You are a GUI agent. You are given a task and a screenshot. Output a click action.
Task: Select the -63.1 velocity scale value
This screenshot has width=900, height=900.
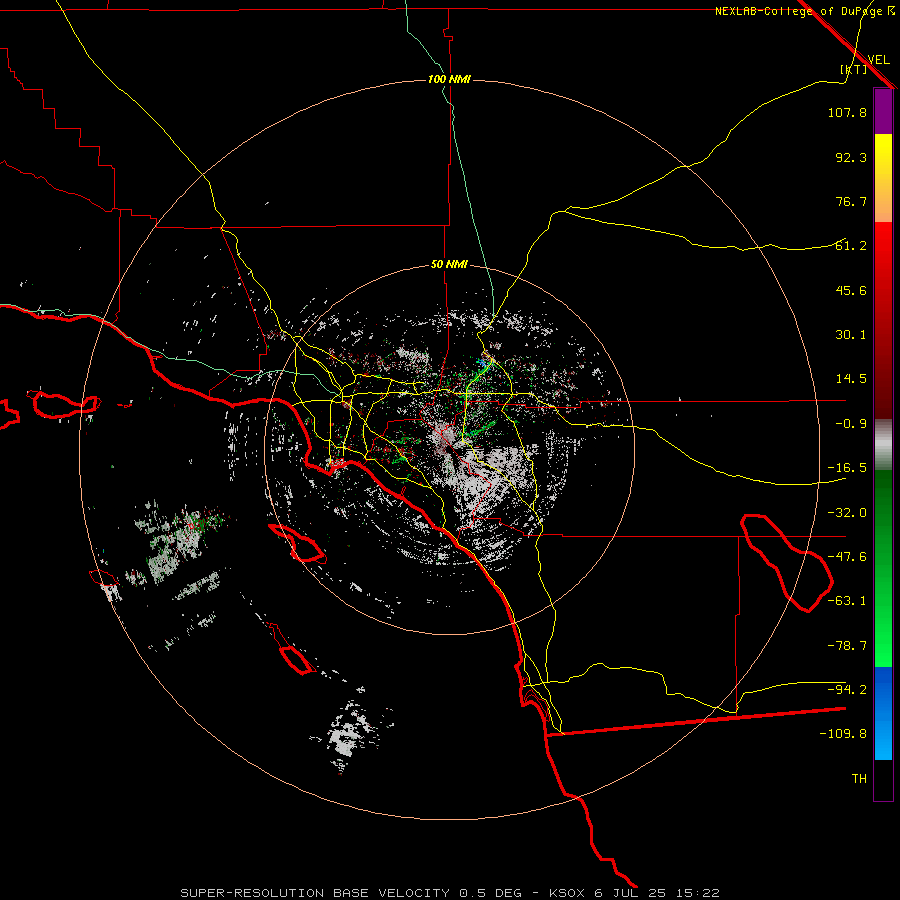(847, 601)
